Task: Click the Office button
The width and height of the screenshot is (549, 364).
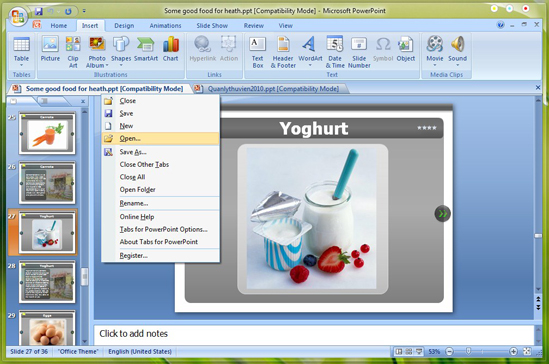Action: (x=18, y=16)
